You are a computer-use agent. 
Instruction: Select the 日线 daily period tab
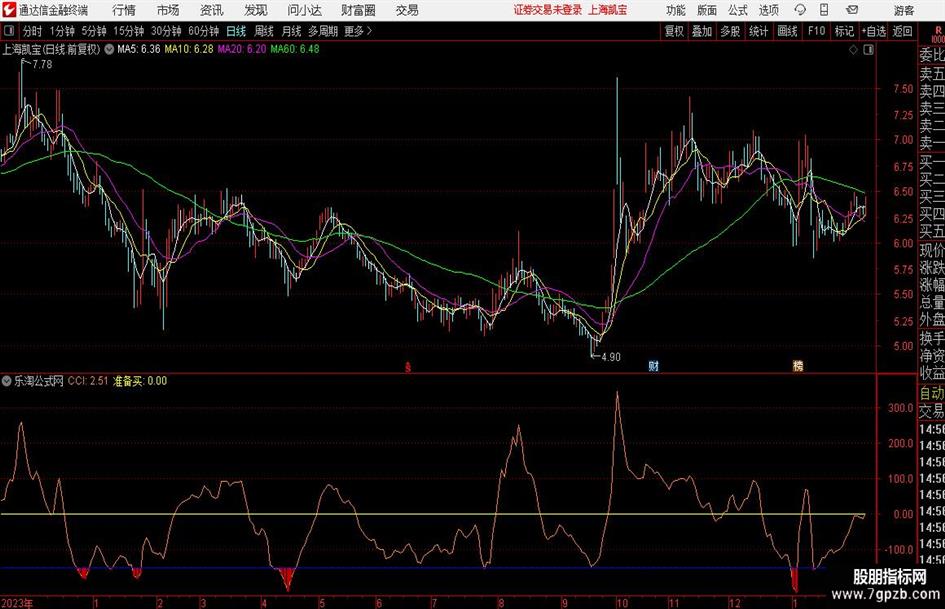[236, 31]
